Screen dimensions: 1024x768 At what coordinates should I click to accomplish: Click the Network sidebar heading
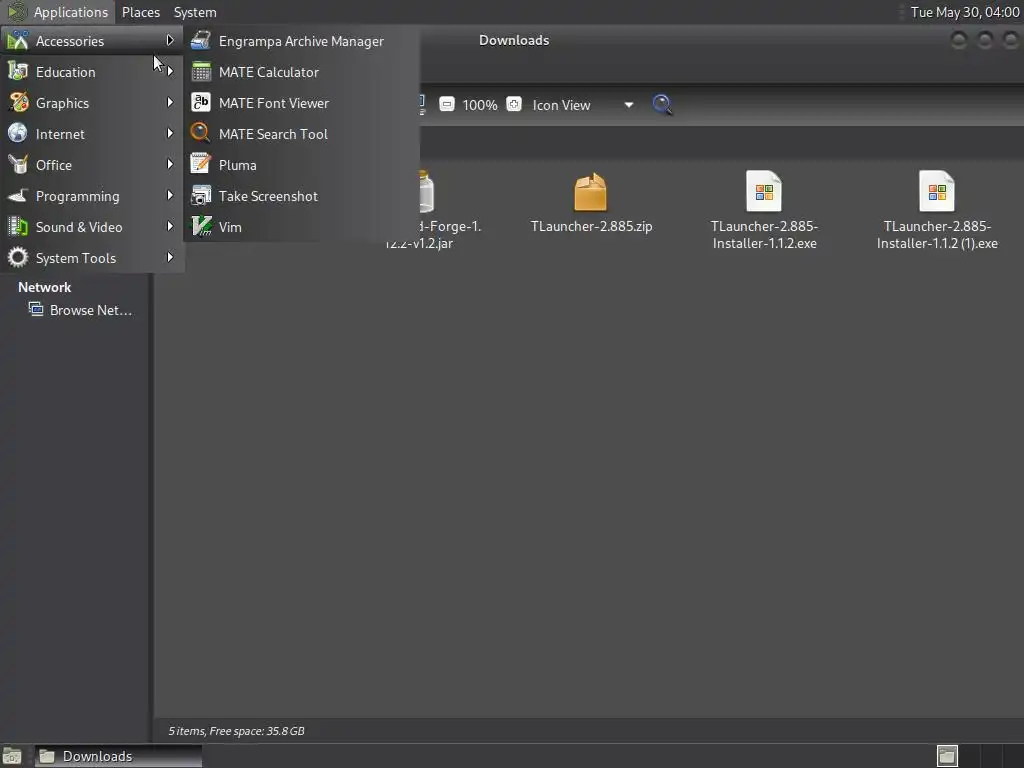click(44, 287)
